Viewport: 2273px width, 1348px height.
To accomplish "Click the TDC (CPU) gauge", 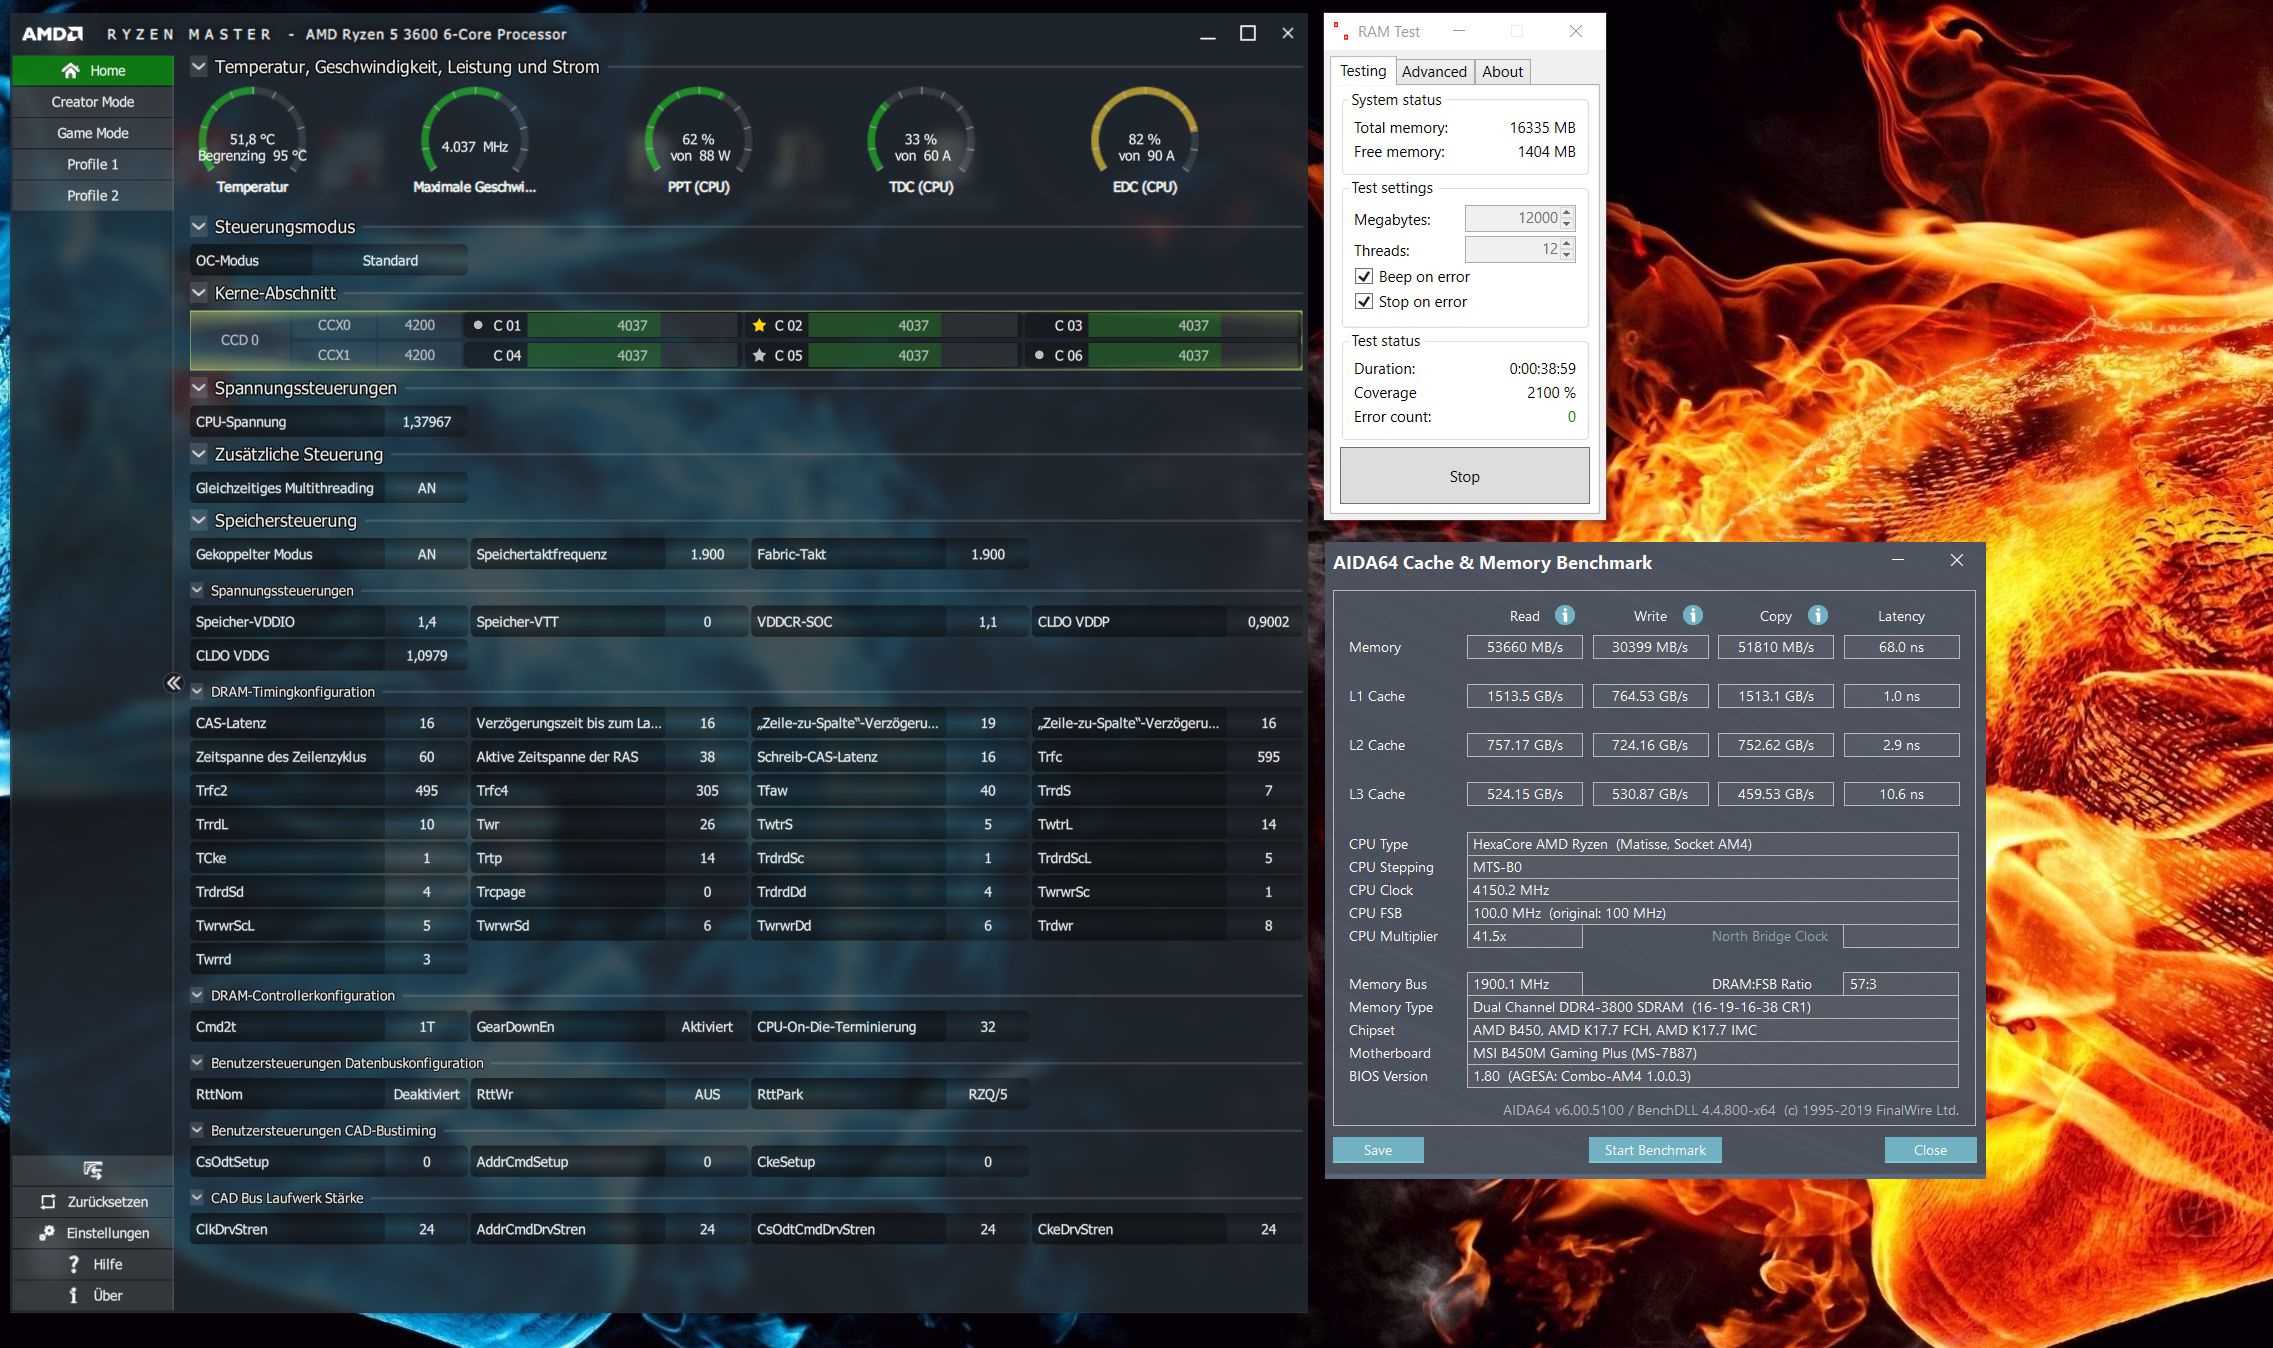I will tap(921, 142).
